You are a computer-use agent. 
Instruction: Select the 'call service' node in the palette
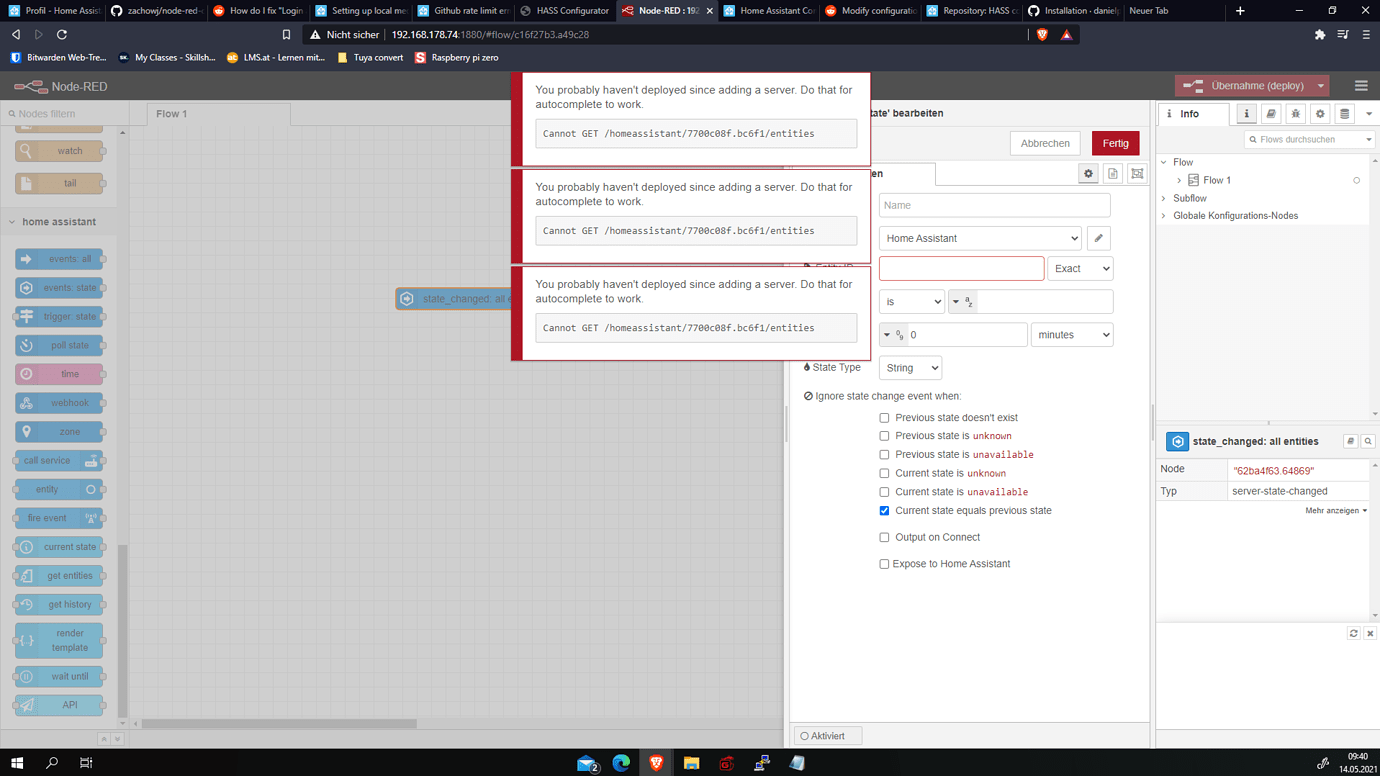(60, 460)
